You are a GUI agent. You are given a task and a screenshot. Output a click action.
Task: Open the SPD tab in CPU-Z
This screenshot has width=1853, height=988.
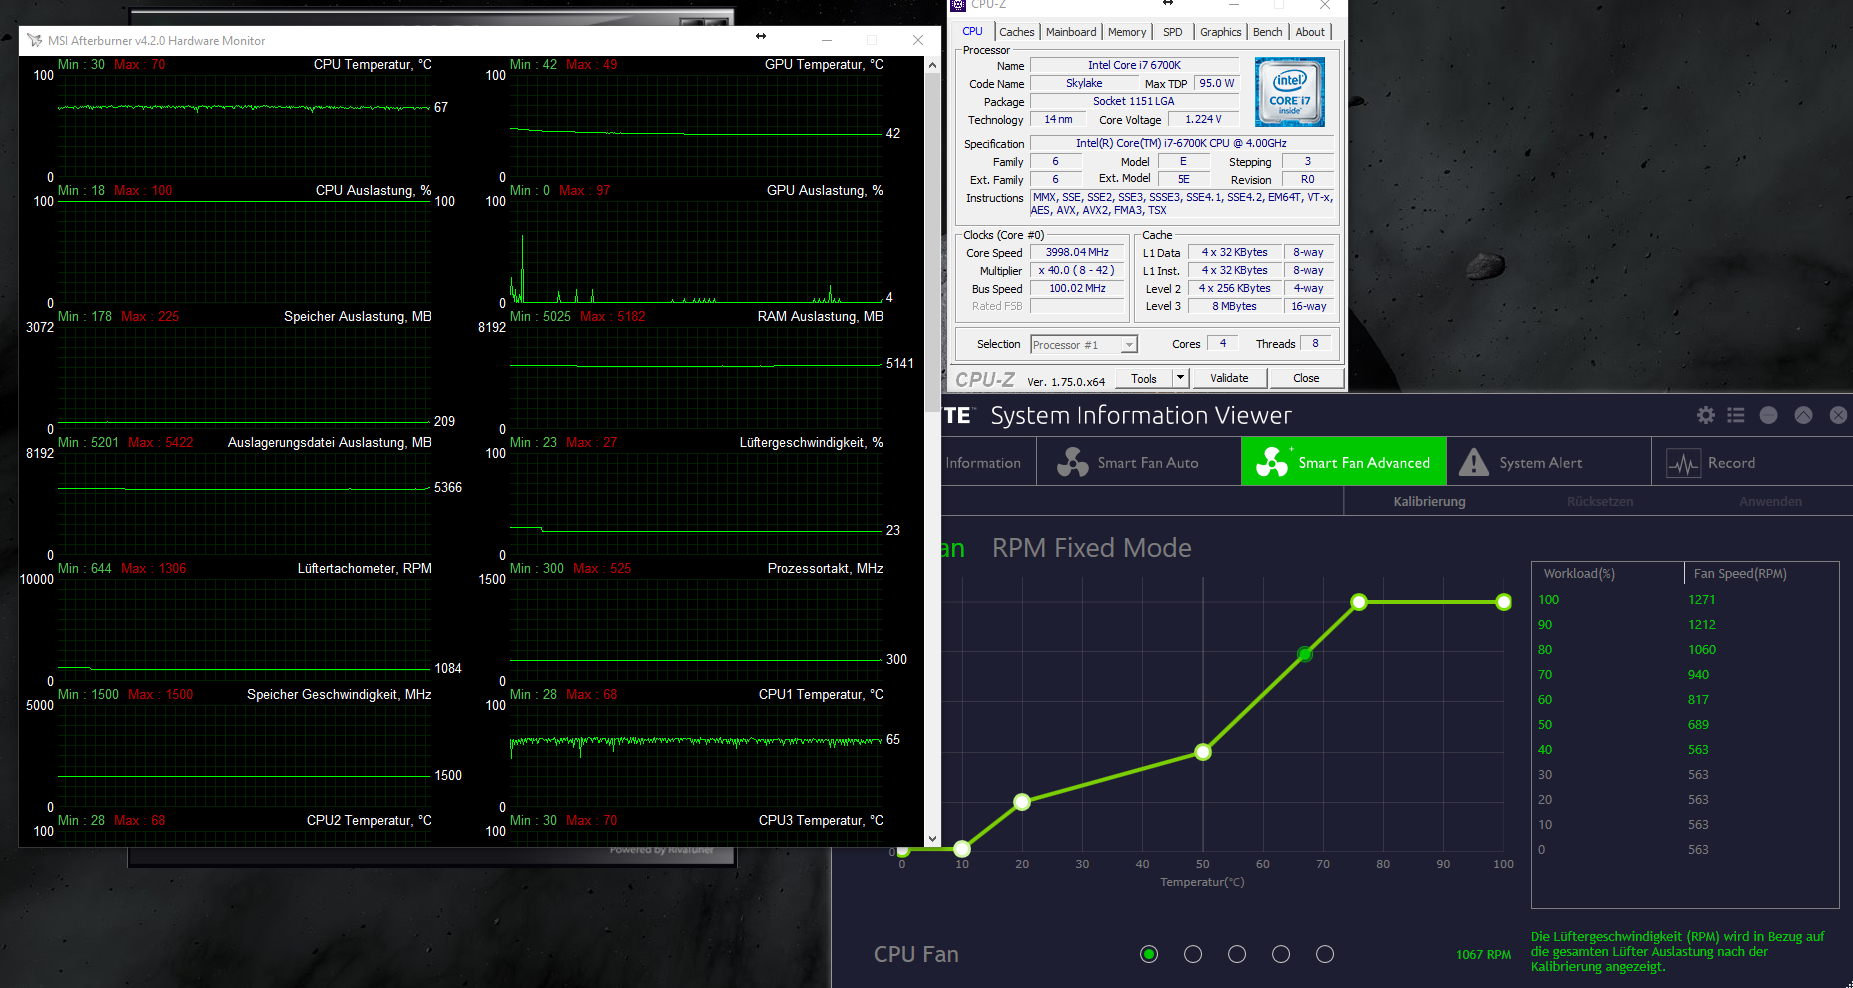tap(1173, 32)
